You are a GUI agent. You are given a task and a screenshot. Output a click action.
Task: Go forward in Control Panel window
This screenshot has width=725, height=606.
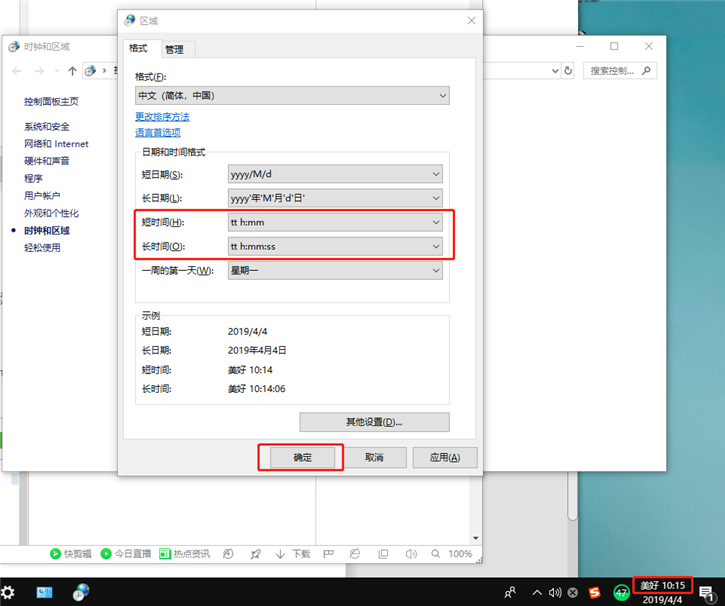[39, 71]
